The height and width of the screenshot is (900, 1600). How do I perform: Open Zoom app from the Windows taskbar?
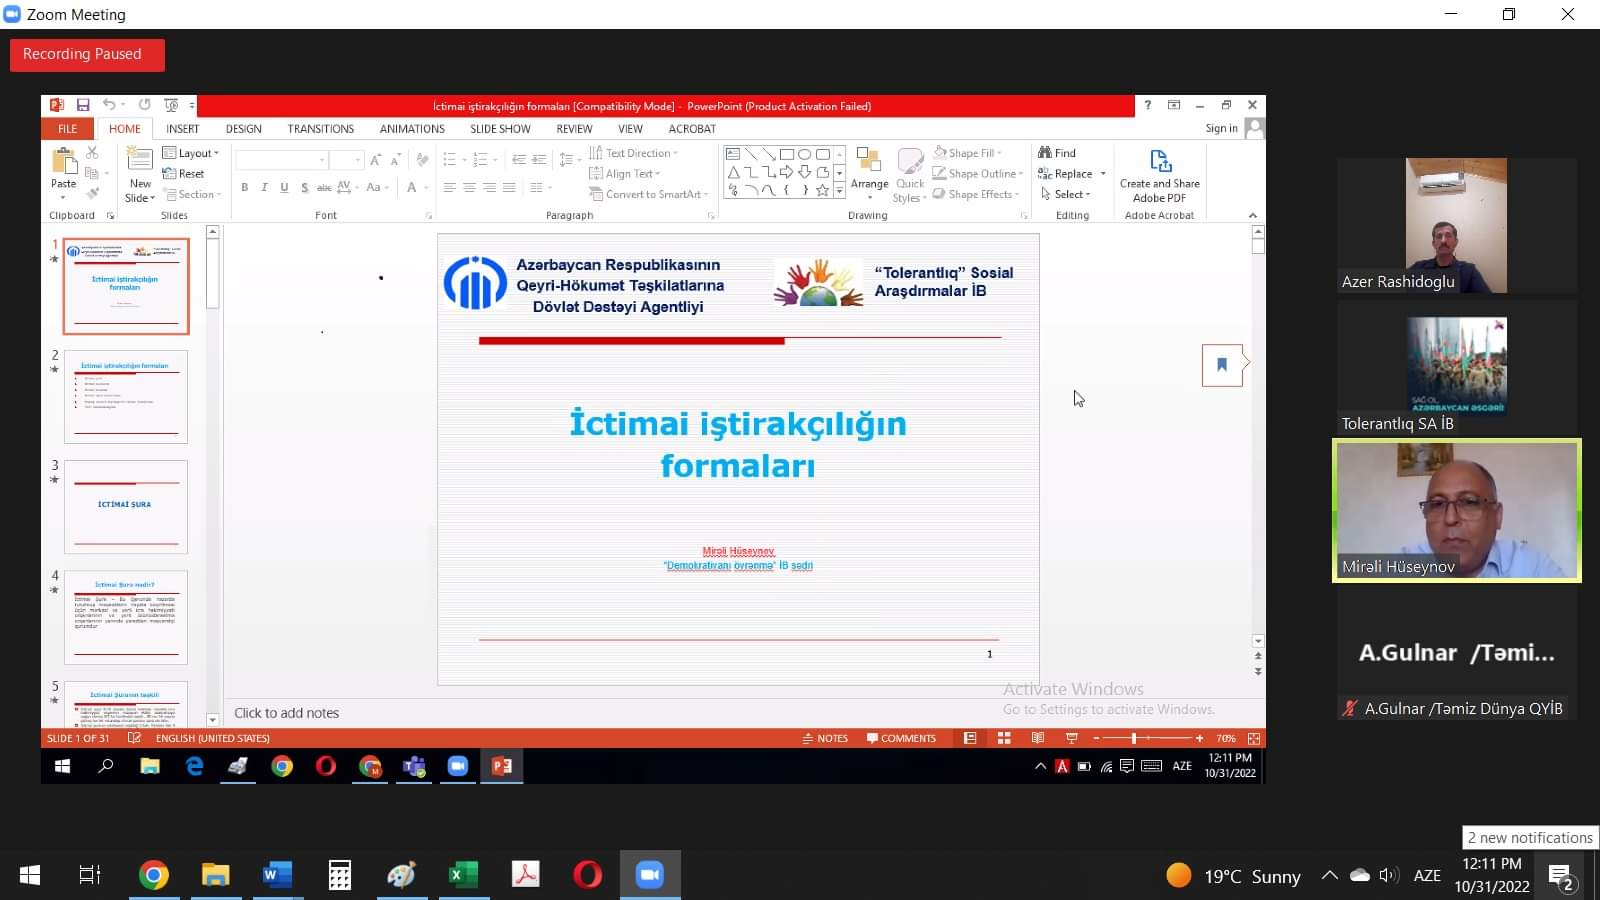(650, 875)
